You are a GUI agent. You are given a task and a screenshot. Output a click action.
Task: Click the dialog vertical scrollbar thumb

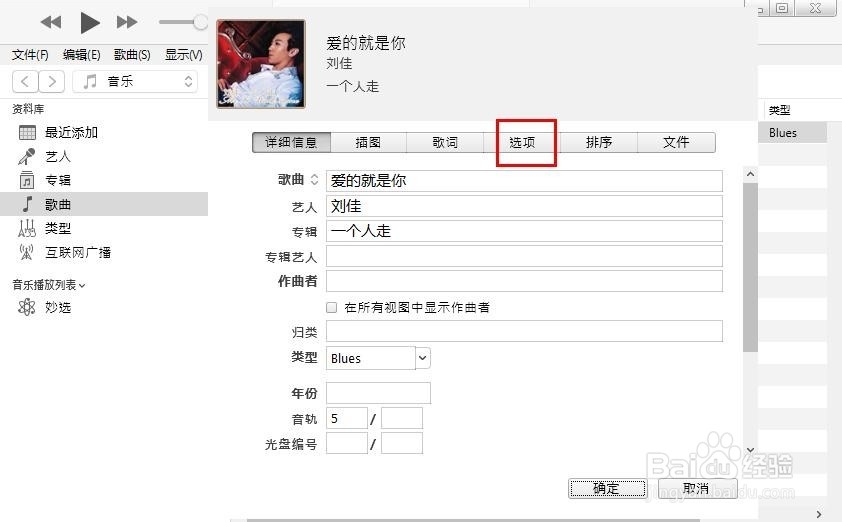click(x=750, y=267)
